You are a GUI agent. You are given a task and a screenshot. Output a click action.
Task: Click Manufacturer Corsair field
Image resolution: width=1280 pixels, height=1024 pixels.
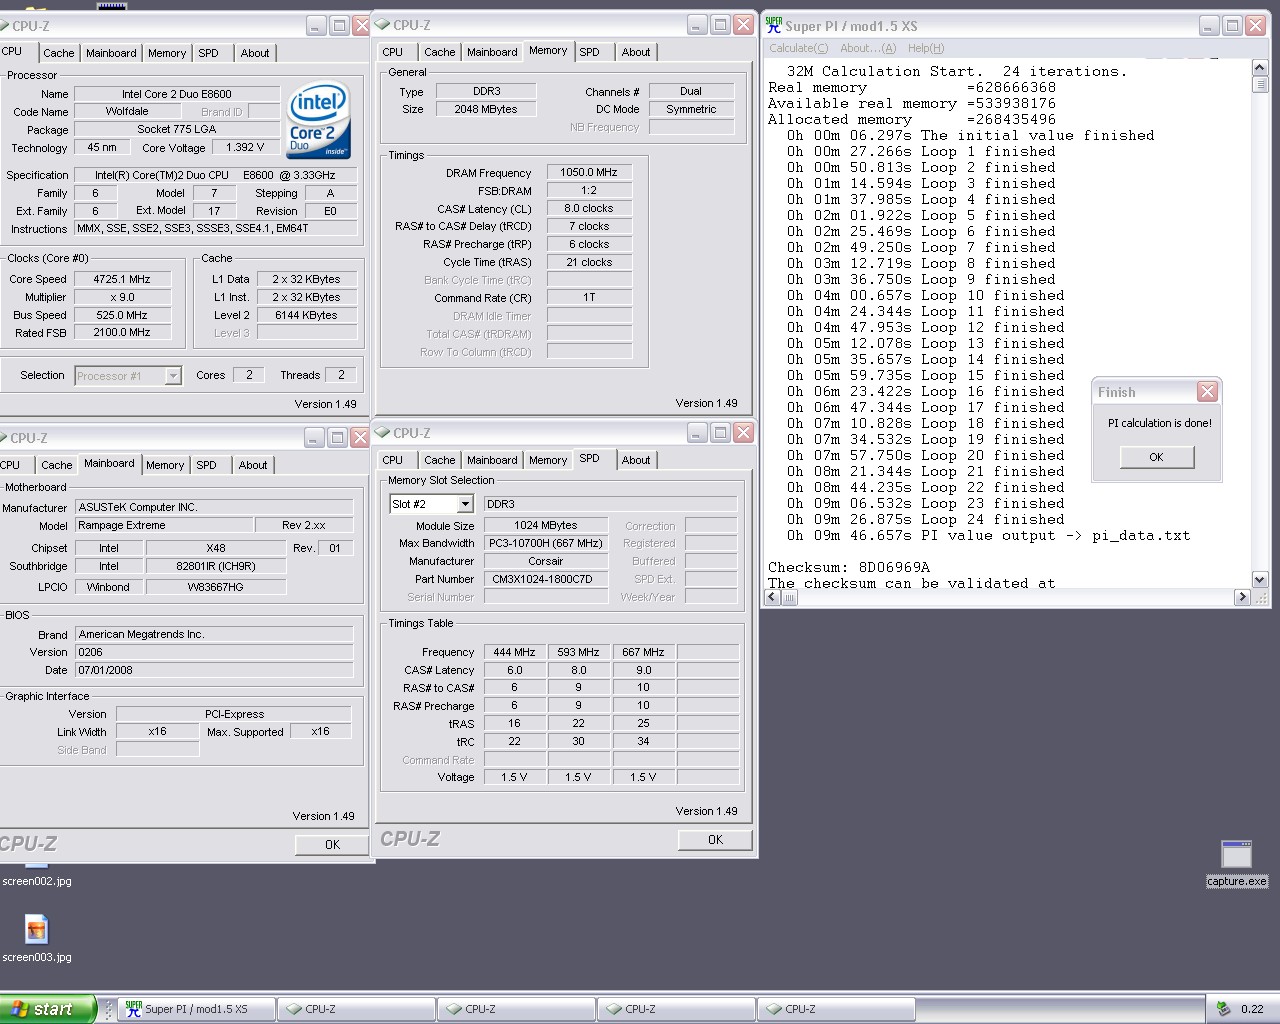click(x=546, y=561)
